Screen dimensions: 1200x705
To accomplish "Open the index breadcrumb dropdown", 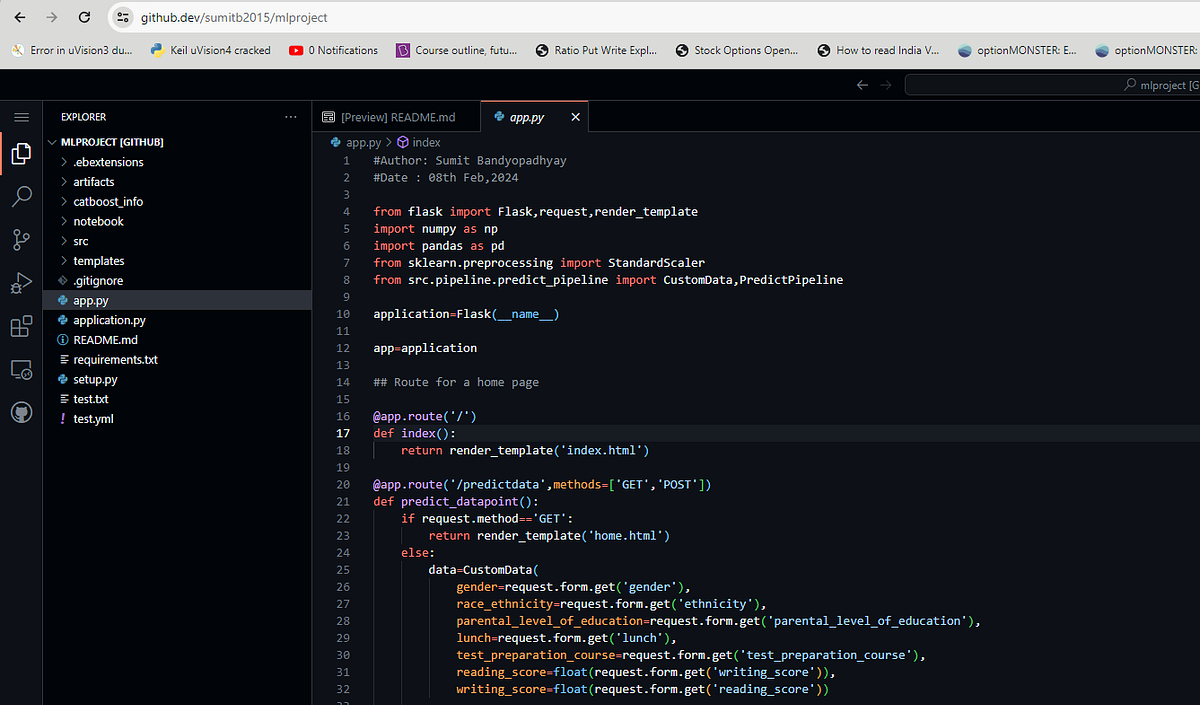I will pyautogui.click(x=424, y=142).
